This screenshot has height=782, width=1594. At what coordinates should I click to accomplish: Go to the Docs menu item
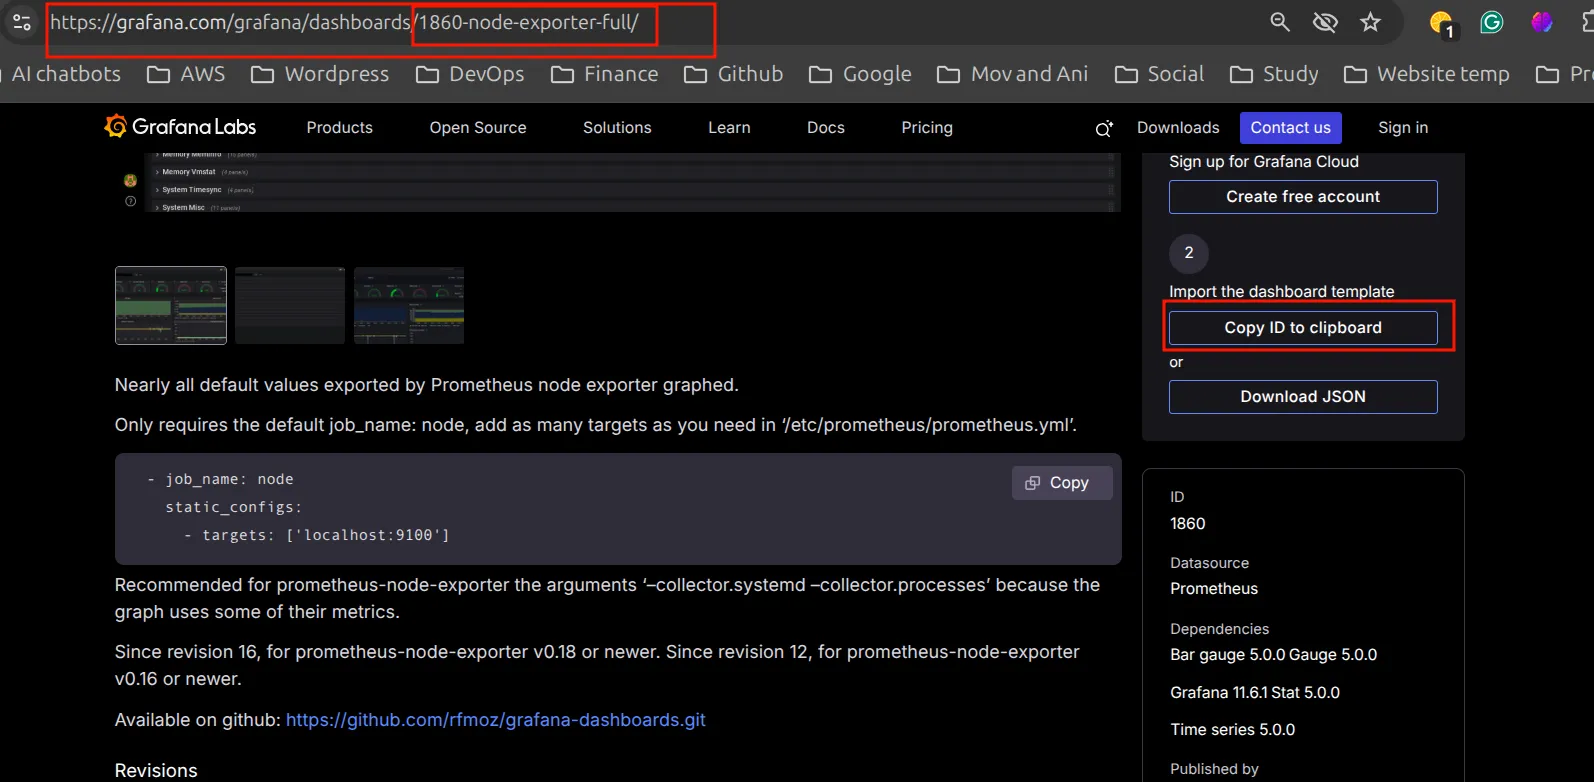[x=826, y=128]
